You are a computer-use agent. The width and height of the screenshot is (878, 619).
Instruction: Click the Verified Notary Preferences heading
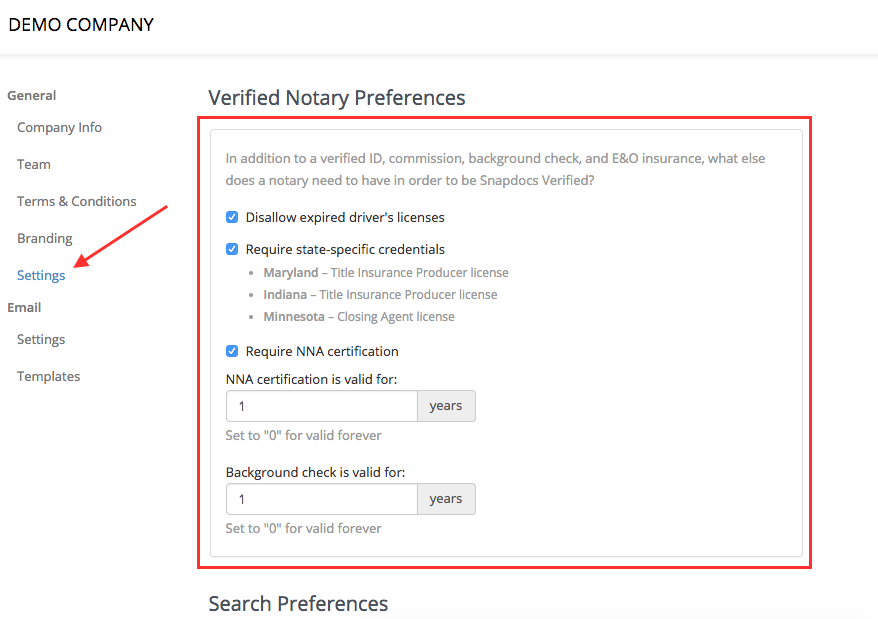click(336, 97)
